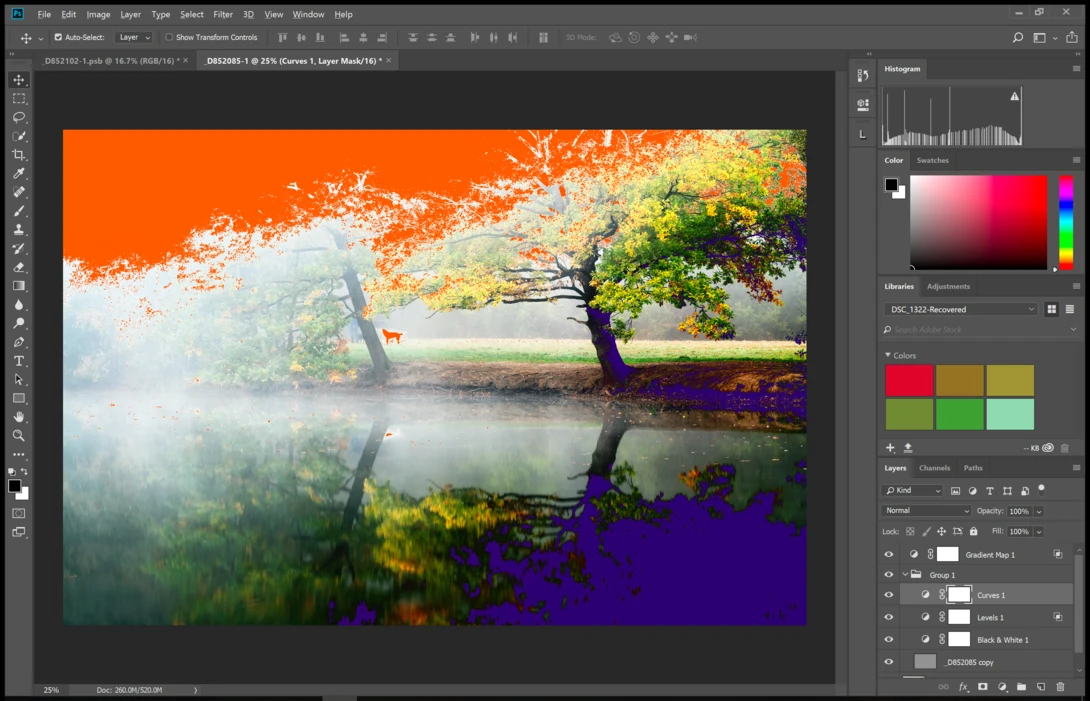Viewport: 1090px width, 701px height.
Task: Hide the Levels 1 layer
Action: click(x=888, y=617)
